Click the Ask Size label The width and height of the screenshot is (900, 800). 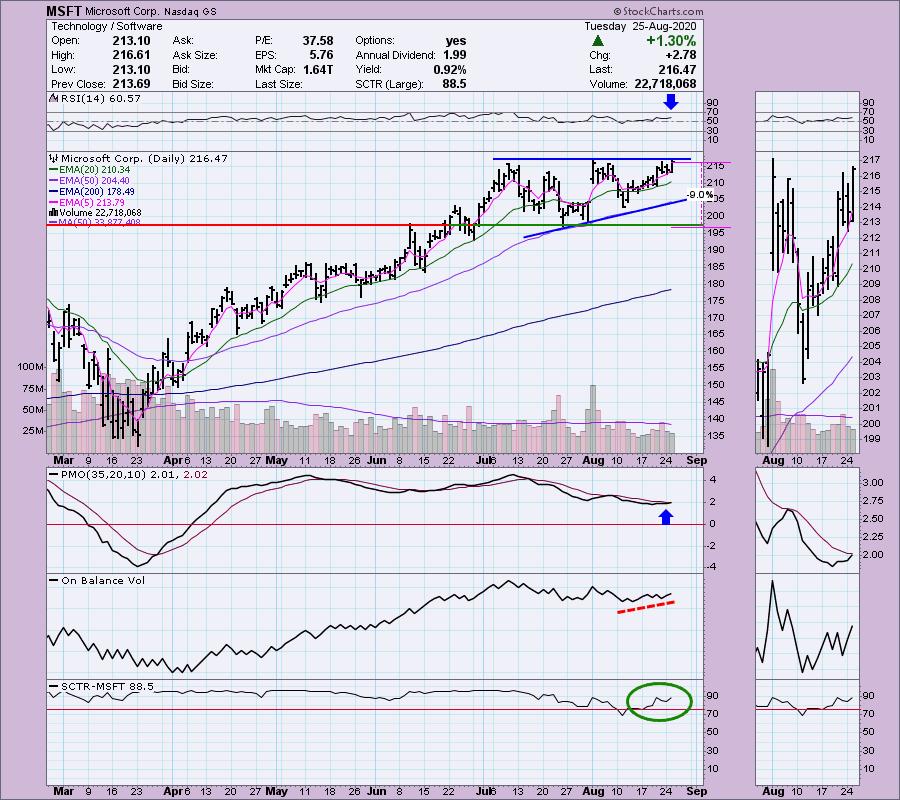click(195, 55)
